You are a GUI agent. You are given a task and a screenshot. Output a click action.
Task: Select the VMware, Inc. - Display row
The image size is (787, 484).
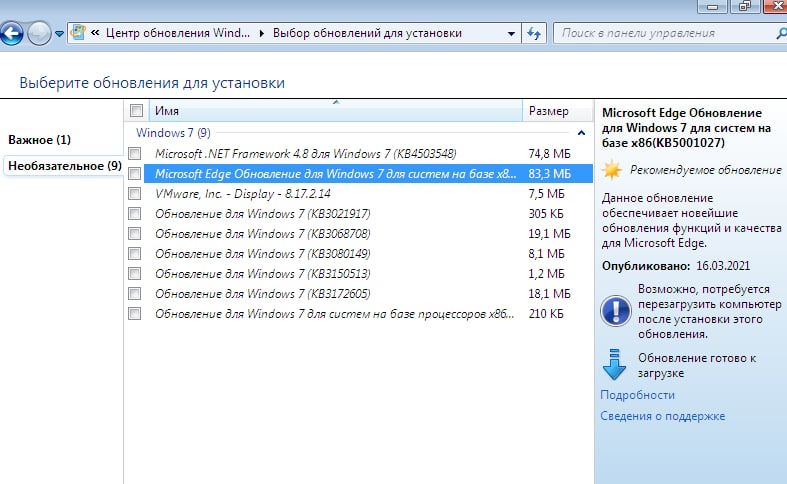[x=243, y=194]
